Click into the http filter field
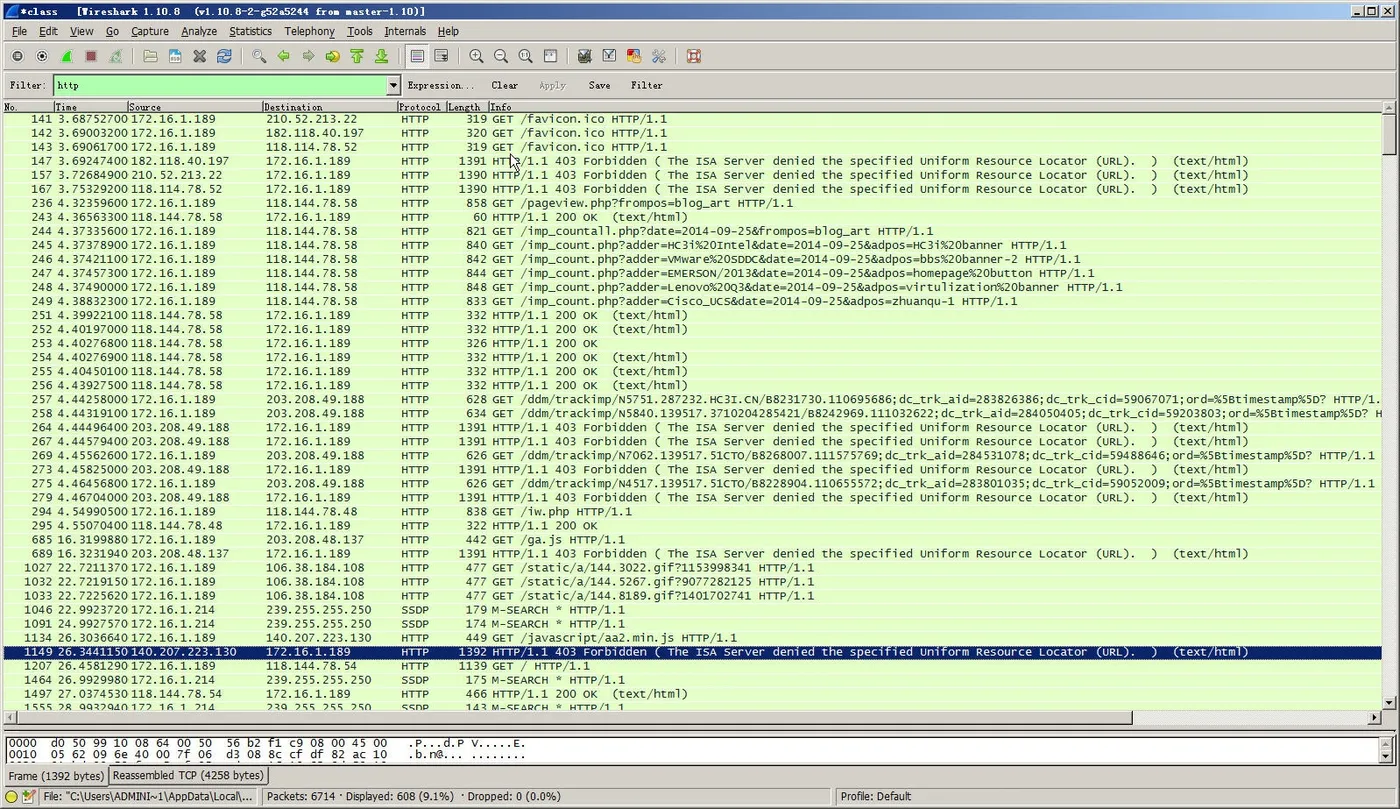 point(219,85)
